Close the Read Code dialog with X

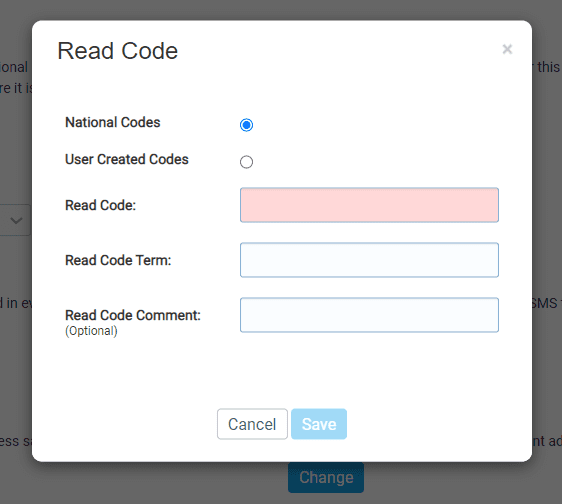pyautogui.click(x=507, y=49)
